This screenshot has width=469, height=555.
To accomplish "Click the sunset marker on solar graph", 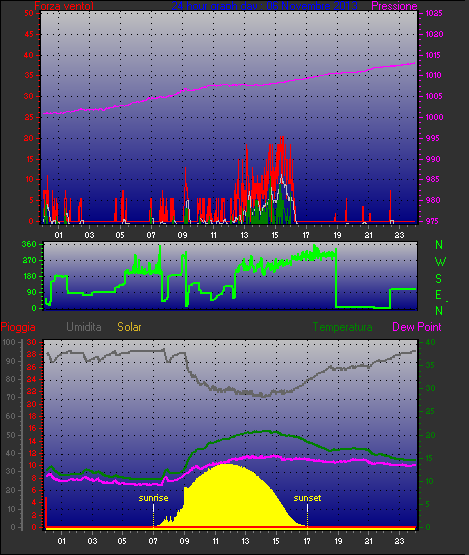I will (x=307, y=498).
